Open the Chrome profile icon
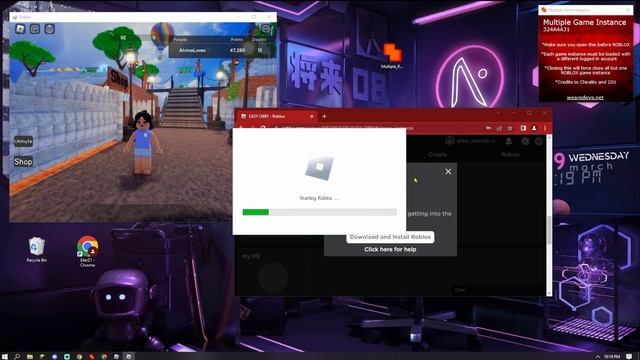The height and width of the screenshot is (360, 640). pyautogui.click(x=534, y=128)
